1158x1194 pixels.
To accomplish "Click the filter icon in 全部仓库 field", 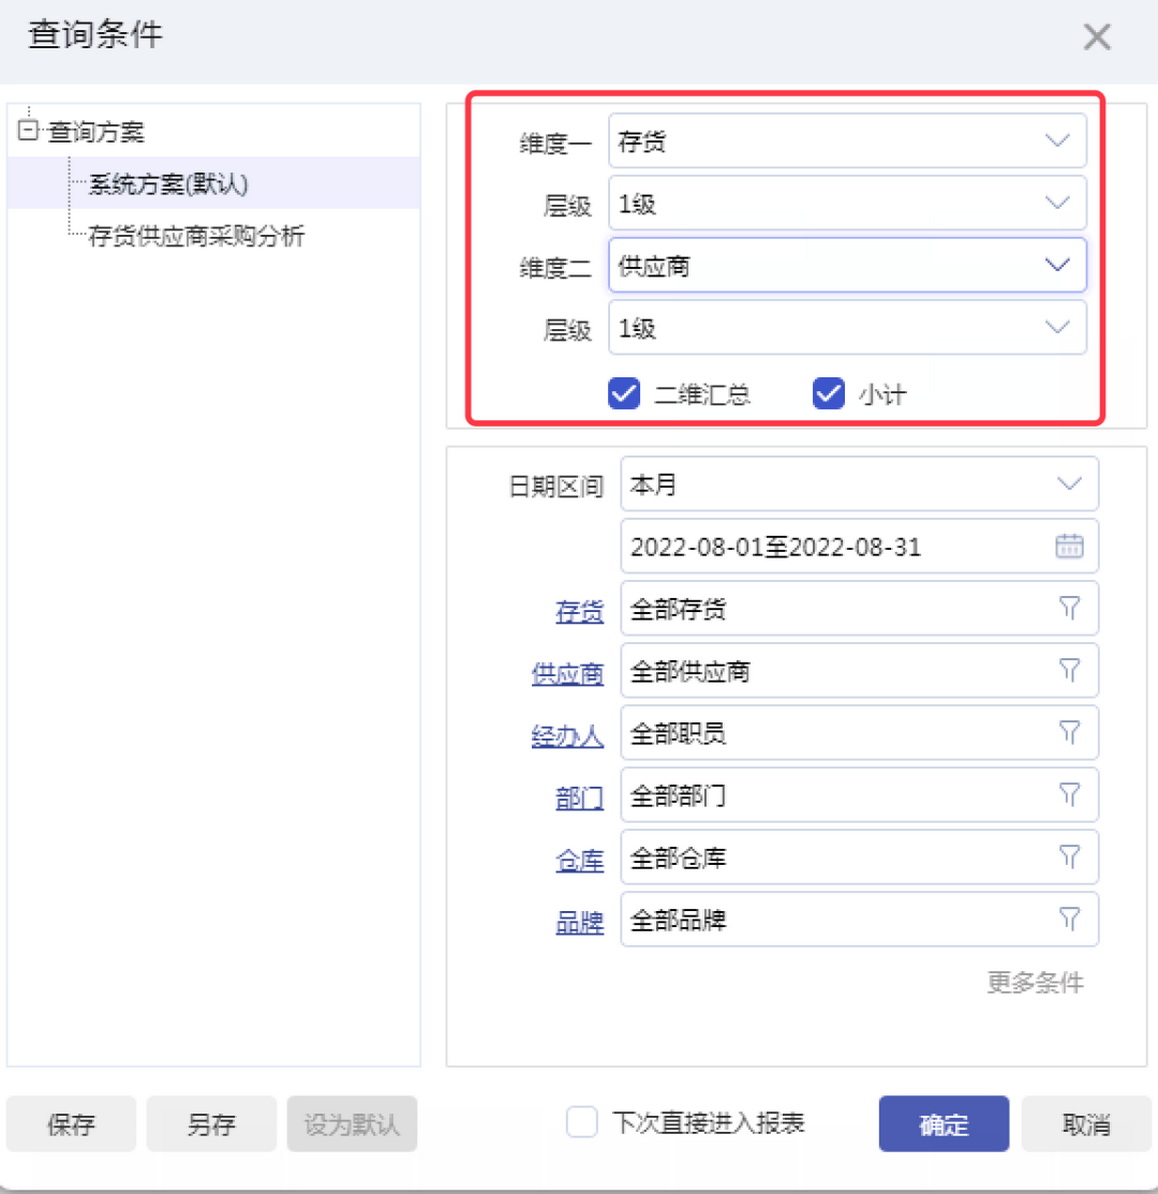I will (1069, 857).
